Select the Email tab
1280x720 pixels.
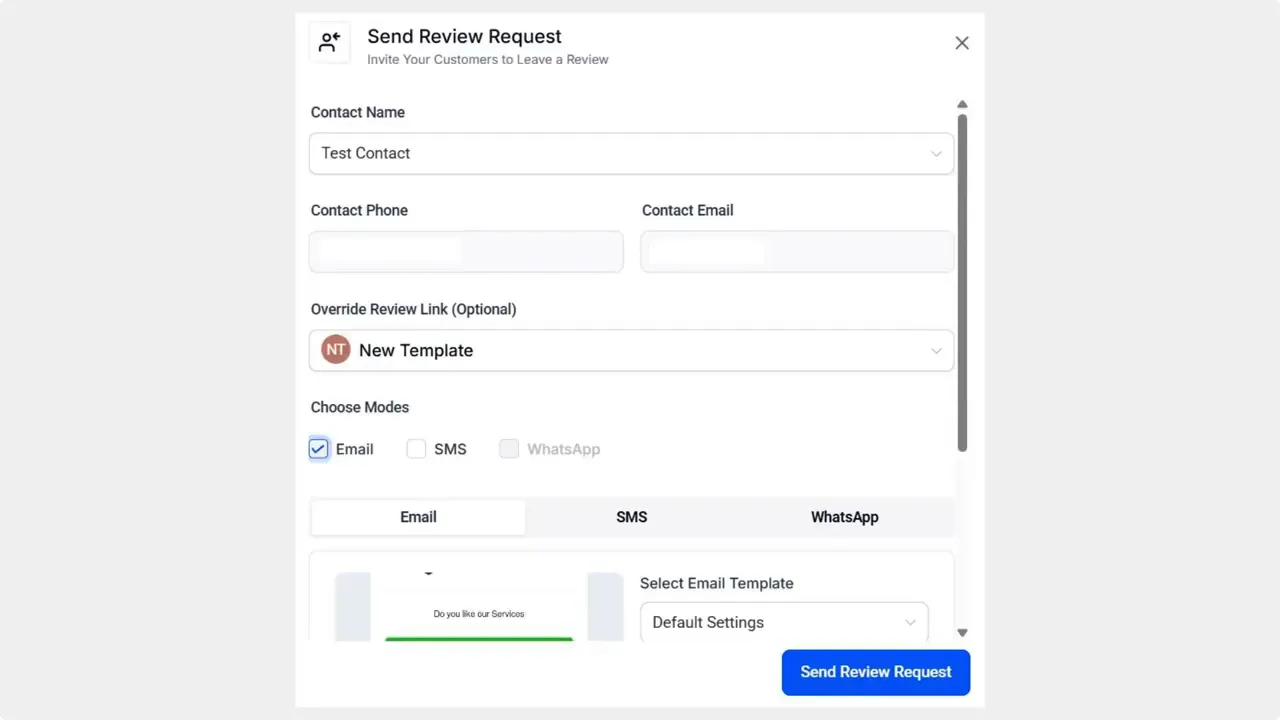click(x=418, y=517)
